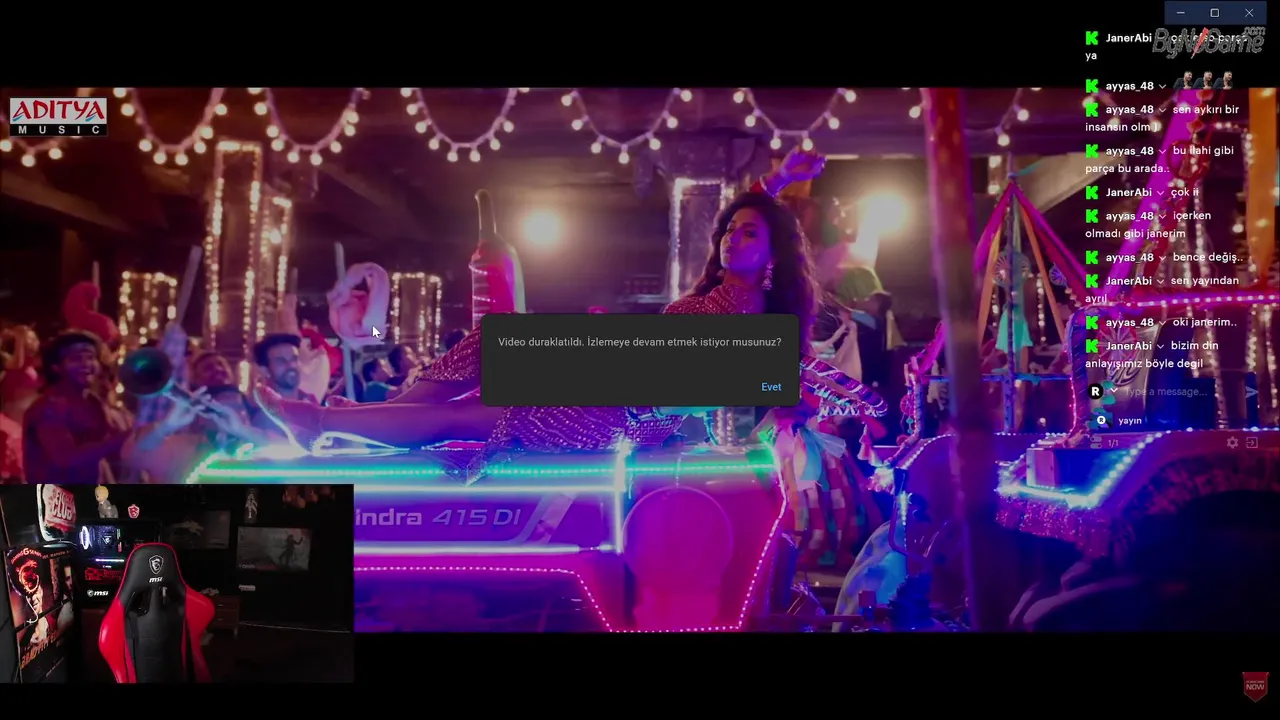Click Kick badge beside 'çok ii' message
Image resolution: width=1280 pixels, height=720 pixels.
pyautogui.click(x=1092, y=192)
